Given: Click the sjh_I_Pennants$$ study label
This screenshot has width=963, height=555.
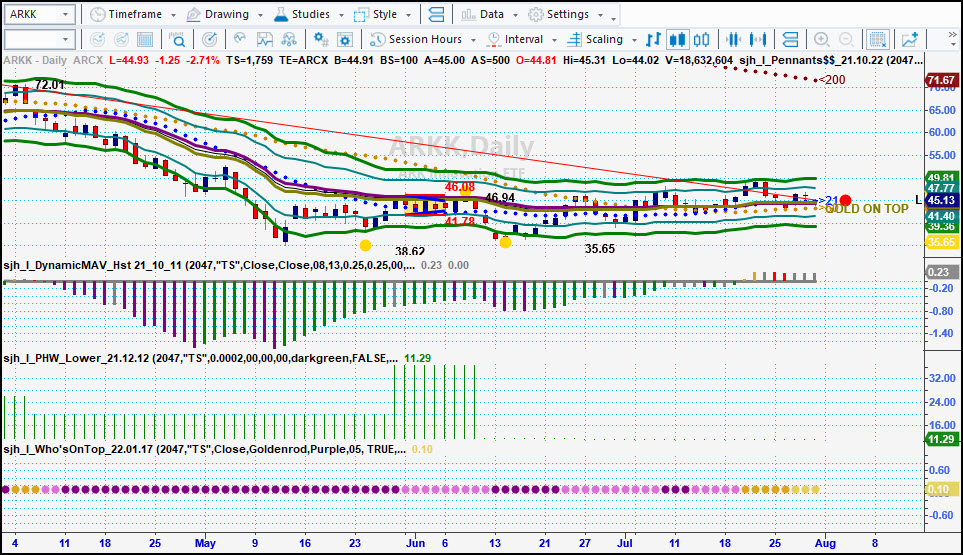Looking at the screenshot, I should click(831, 60).
